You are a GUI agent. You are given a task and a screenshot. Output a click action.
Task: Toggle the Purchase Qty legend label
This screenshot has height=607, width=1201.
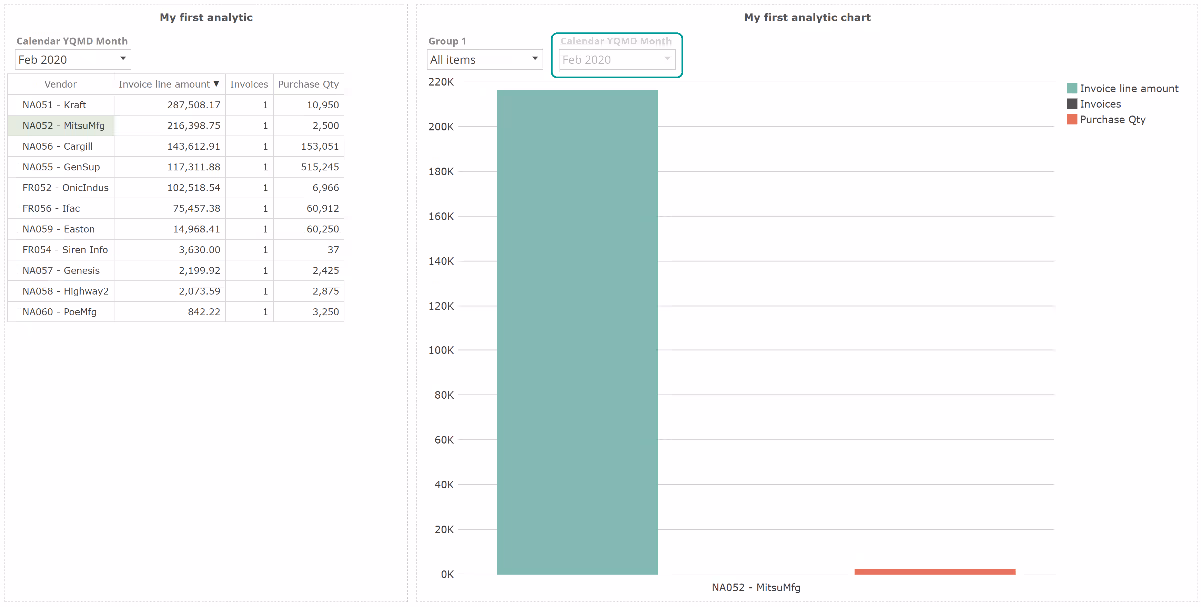coord(1112,120)
